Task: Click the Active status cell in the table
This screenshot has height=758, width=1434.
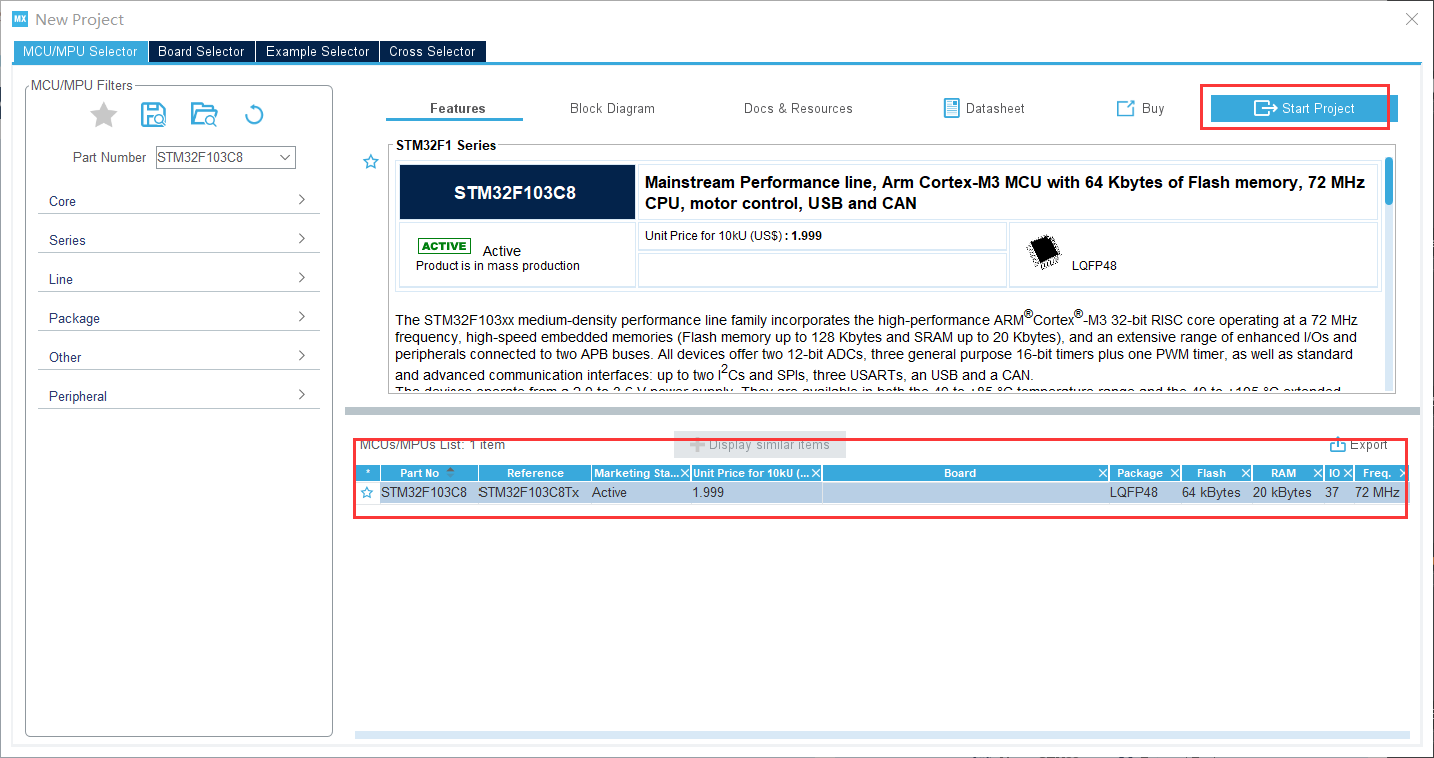Action: pos(610,493)
